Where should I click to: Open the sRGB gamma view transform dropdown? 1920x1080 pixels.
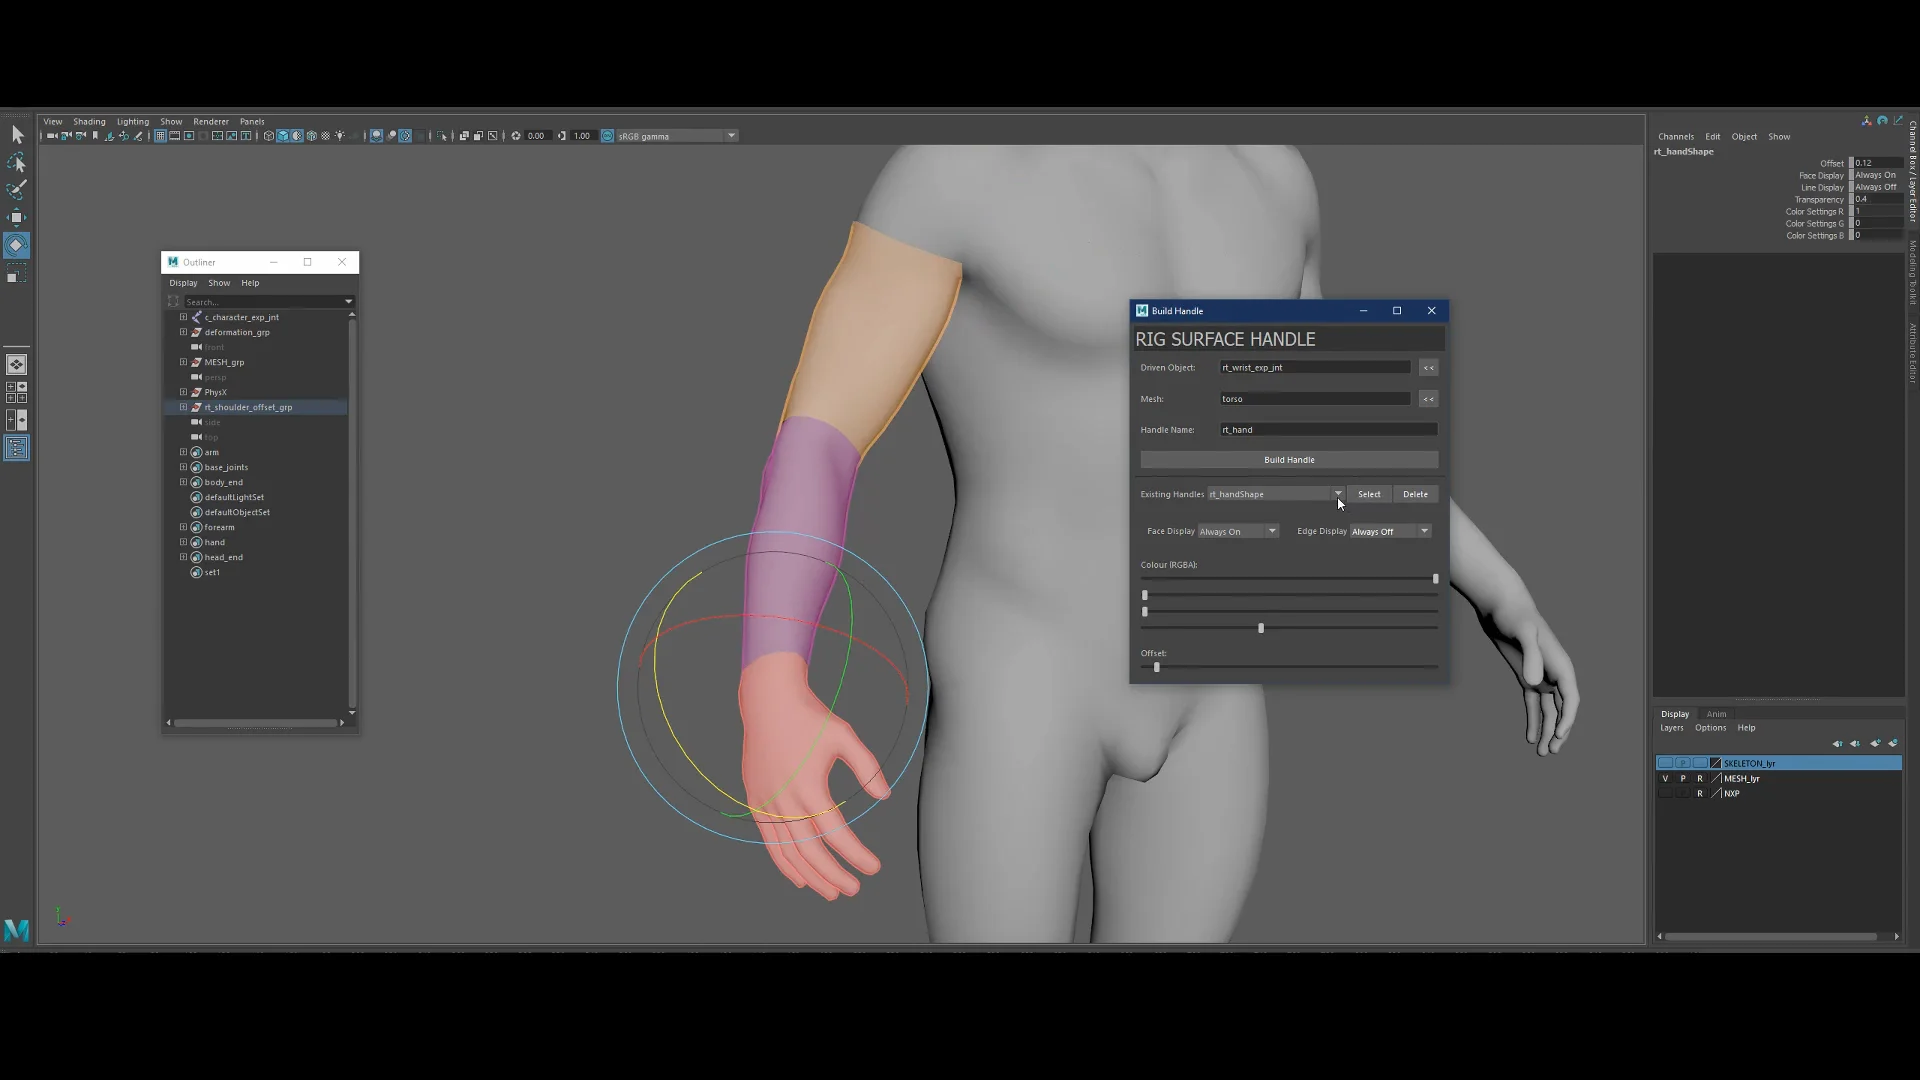coord(677,136)
